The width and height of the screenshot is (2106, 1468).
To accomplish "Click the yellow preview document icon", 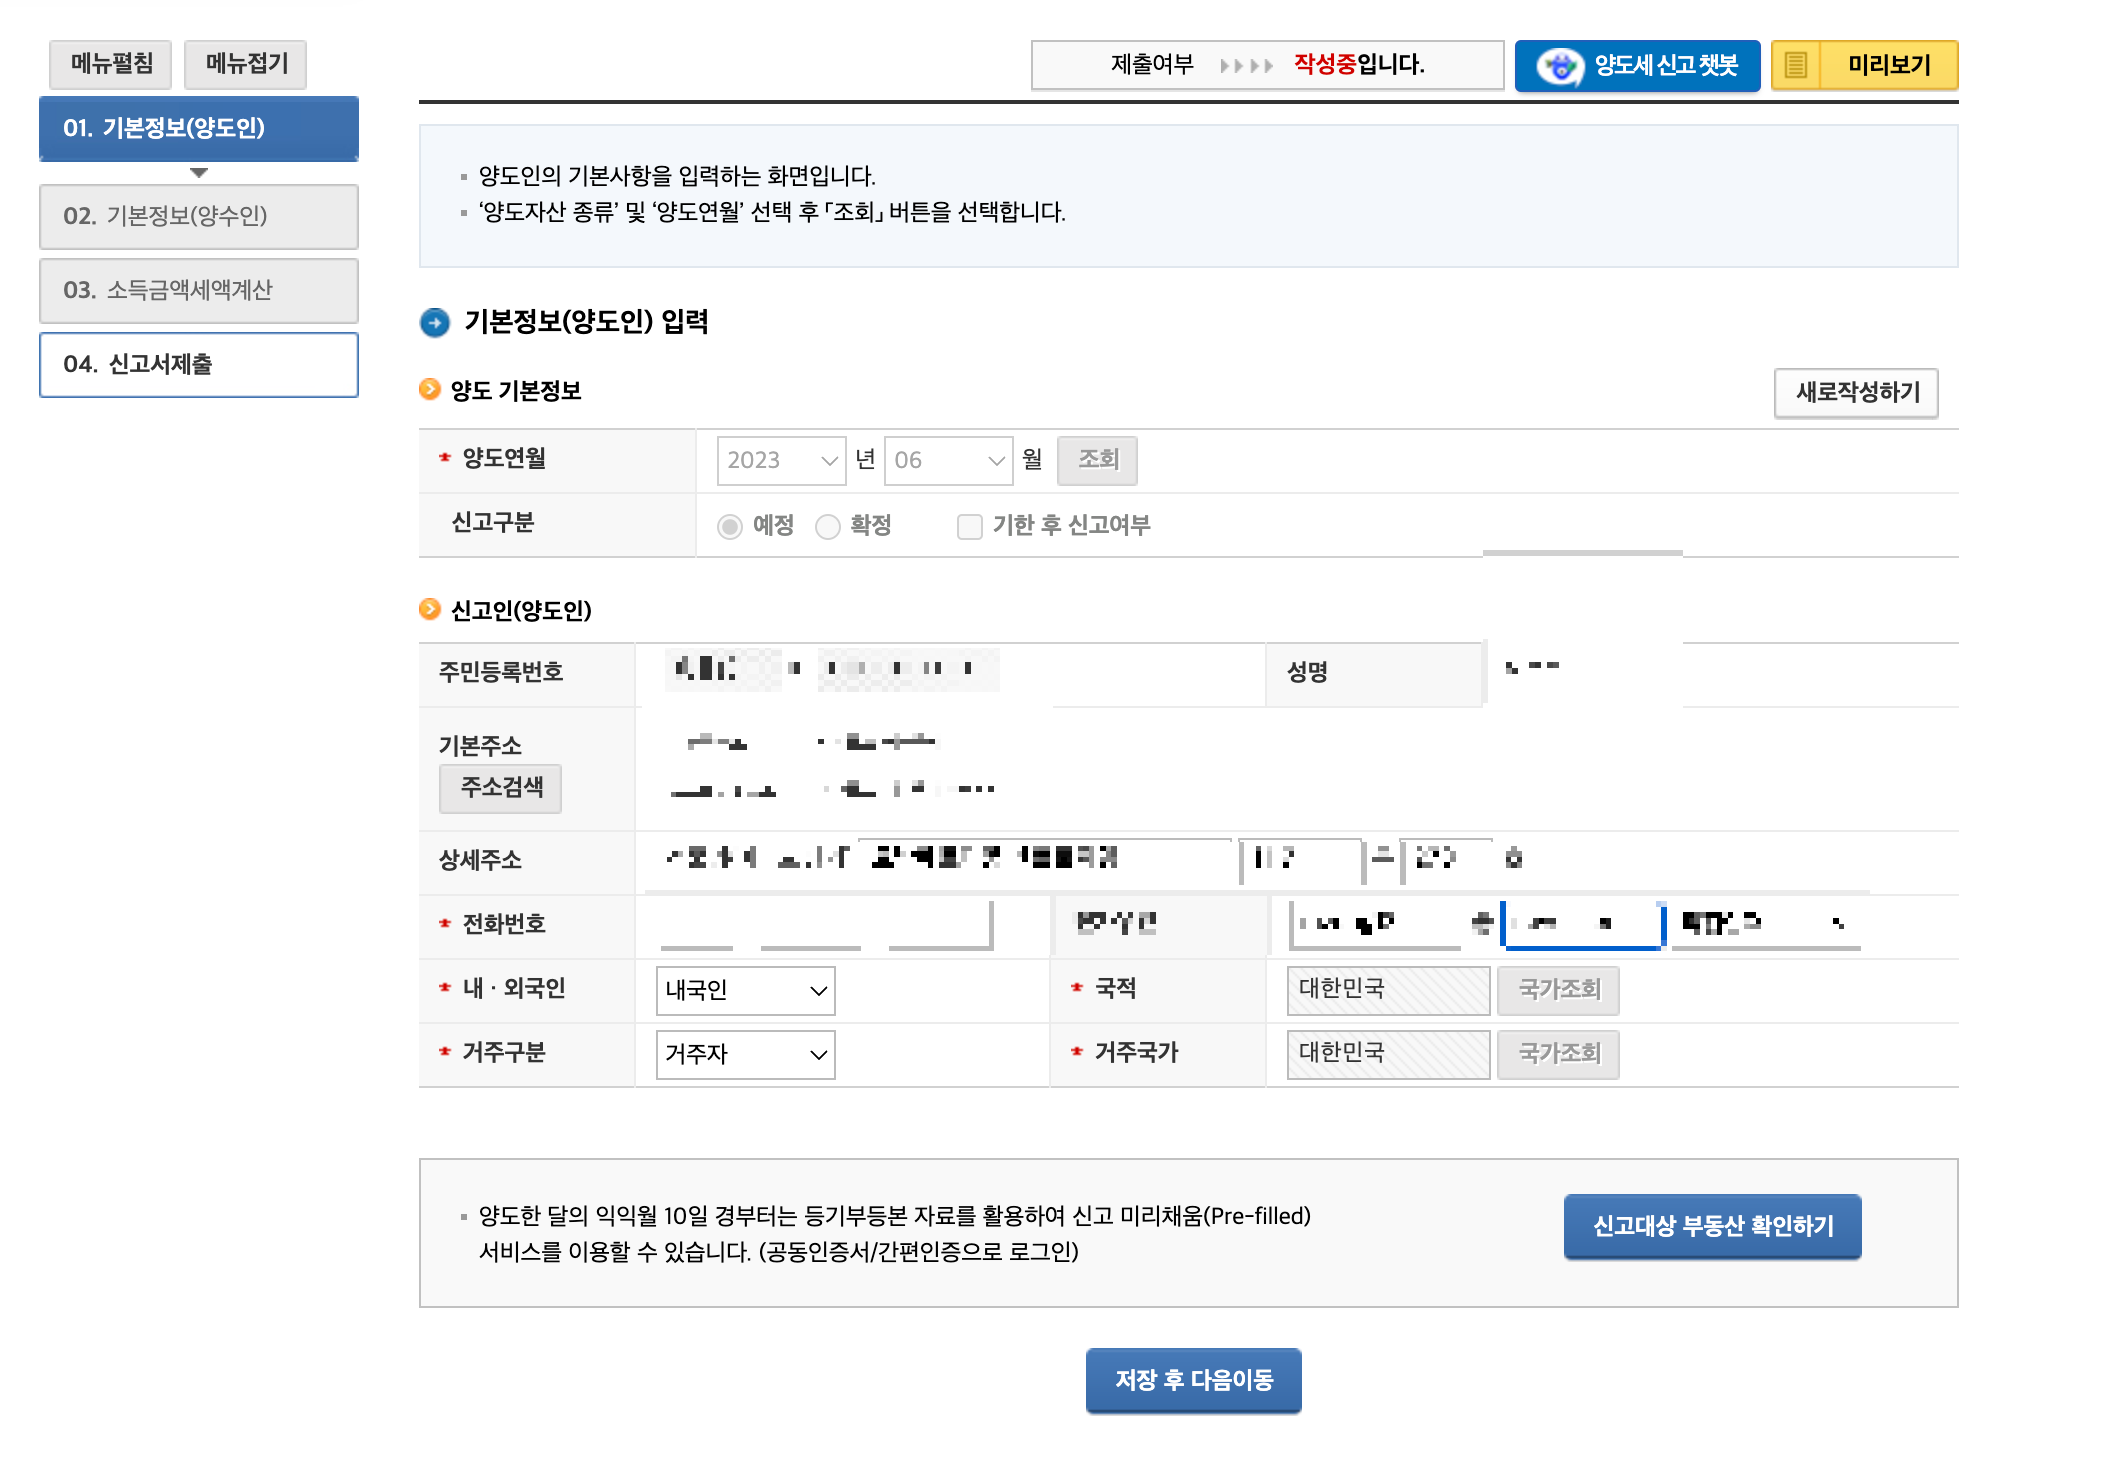I will (x=1796, y=66).
